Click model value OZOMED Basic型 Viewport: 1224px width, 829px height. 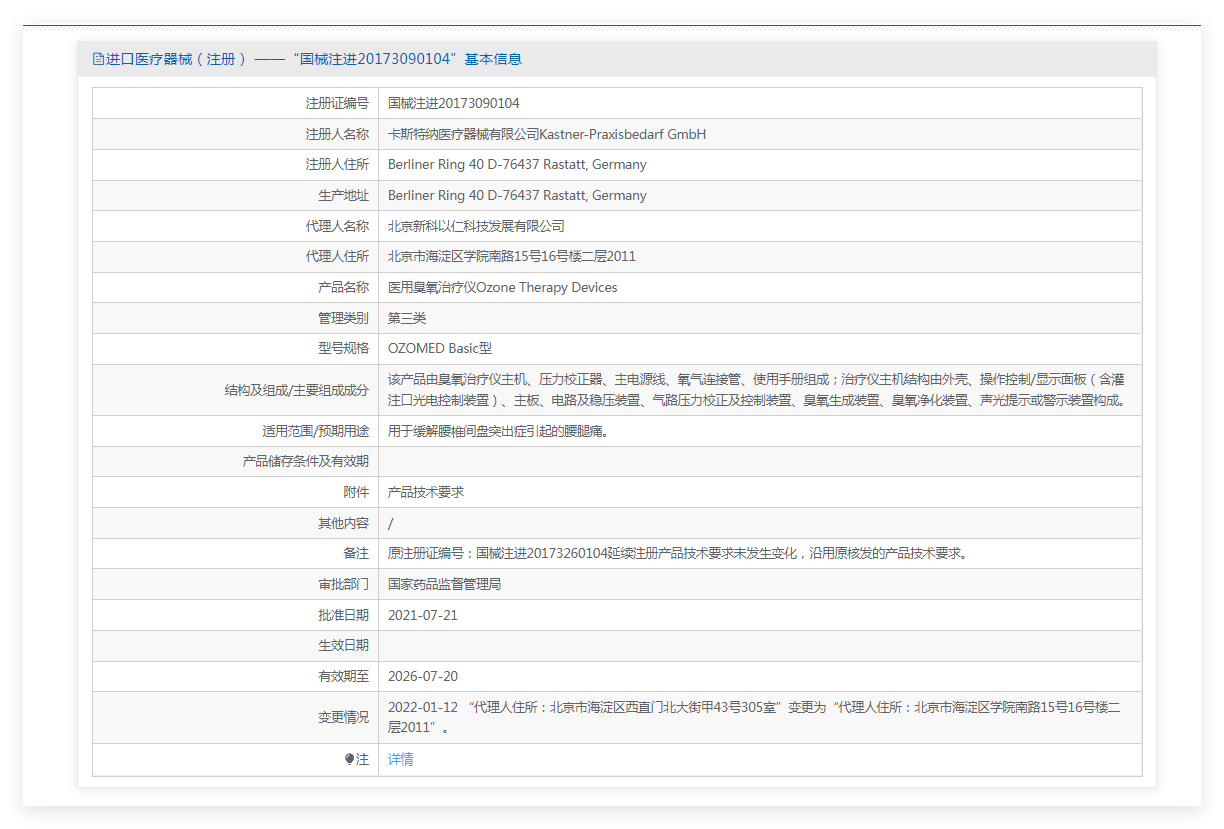pyautogui.click(x=440, y=348)
